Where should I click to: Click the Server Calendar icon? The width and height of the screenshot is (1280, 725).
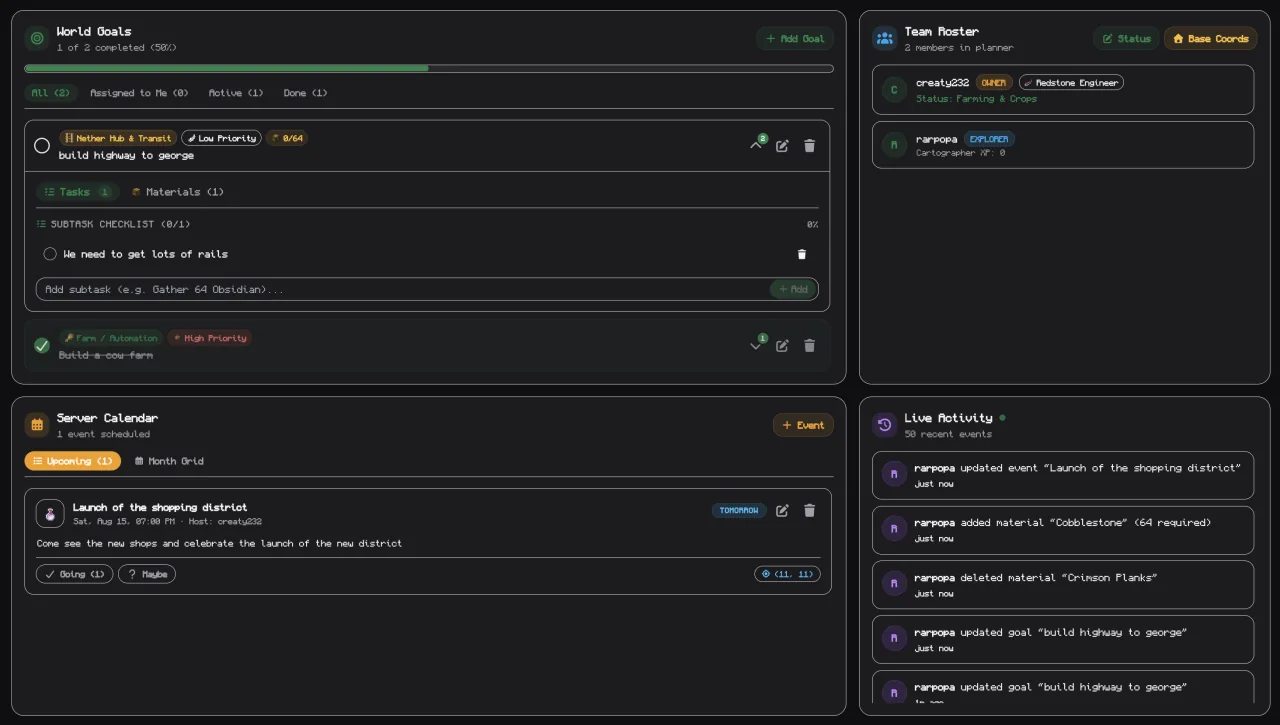[x=37, y=425]
